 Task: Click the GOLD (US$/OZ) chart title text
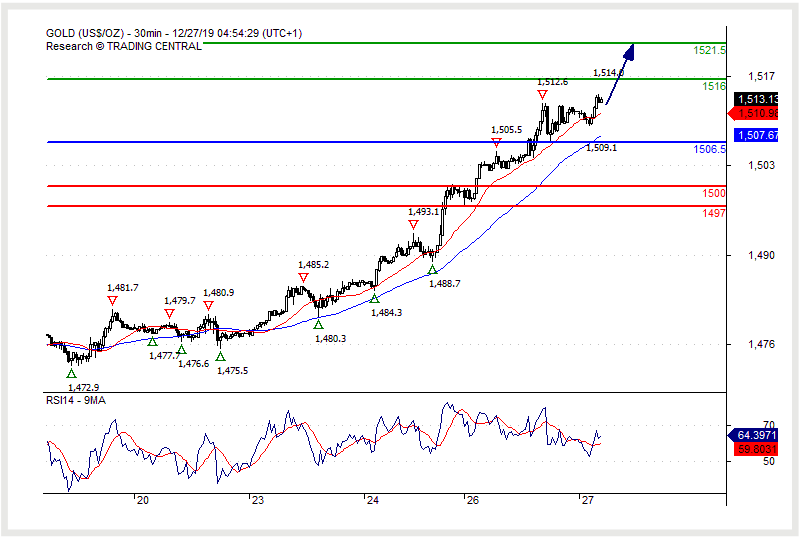point(88,33)
